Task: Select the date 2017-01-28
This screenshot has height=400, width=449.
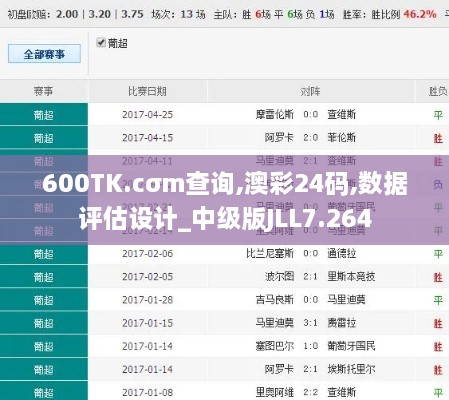Action: [x=147, y=300]
